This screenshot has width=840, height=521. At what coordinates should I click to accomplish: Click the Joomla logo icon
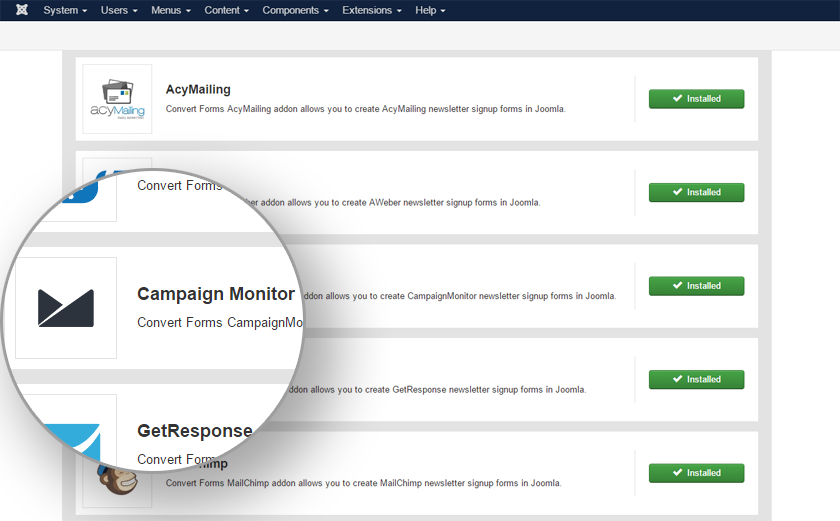(x=21, y=10)
